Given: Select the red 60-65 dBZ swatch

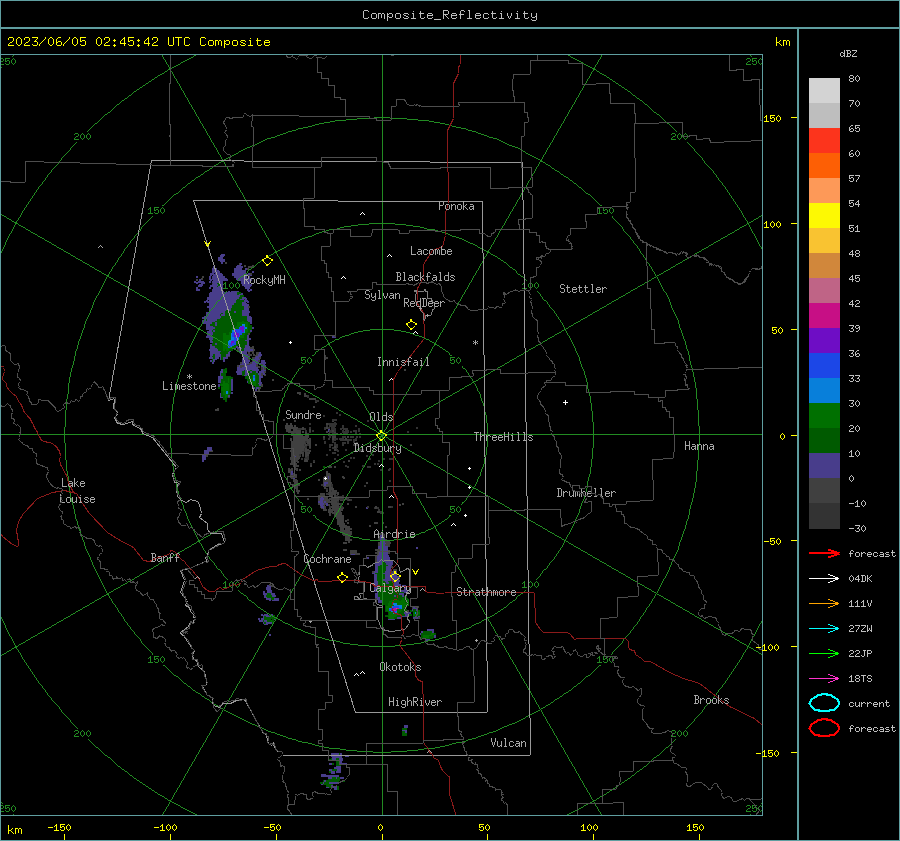Looking at the screenshot, I should (824, 141).
